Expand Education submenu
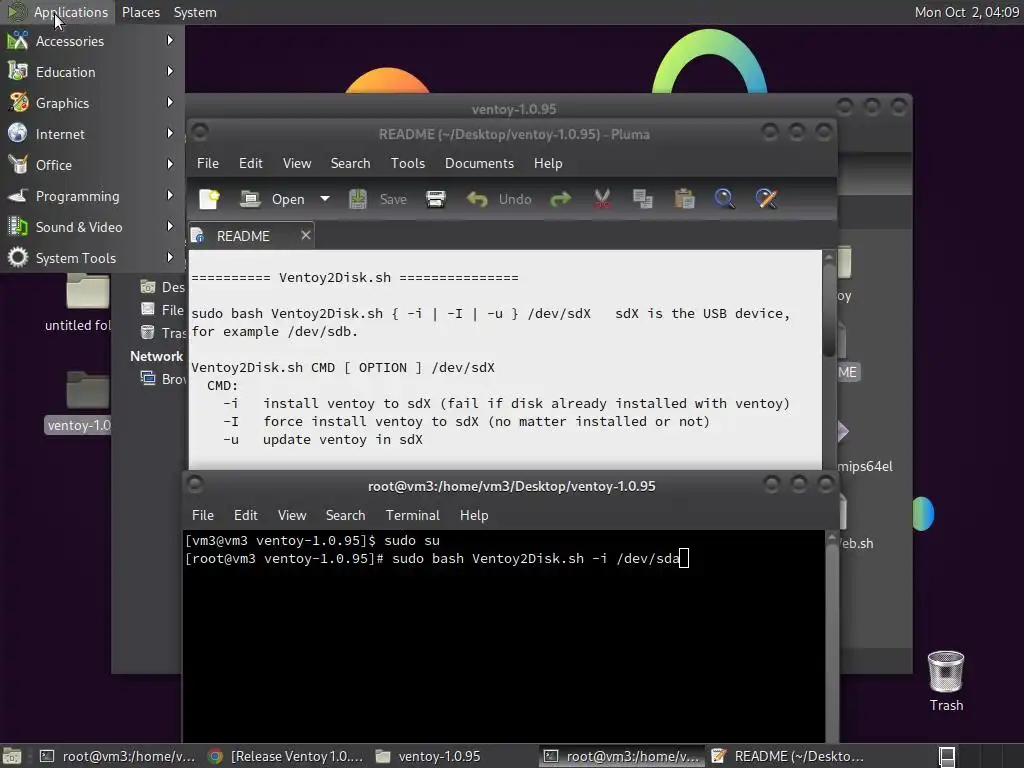 coord(92,72)
